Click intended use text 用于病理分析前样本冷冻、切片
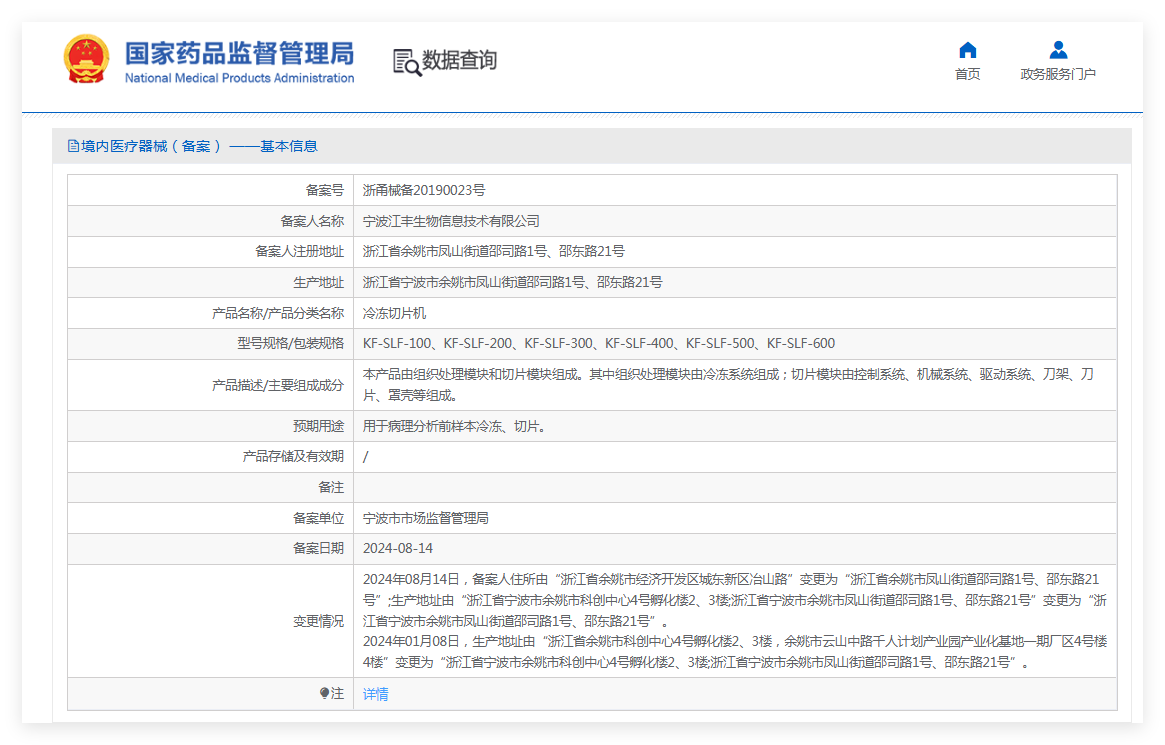The height and width of the screenshot is (745, 1165). tap(453, 426)
